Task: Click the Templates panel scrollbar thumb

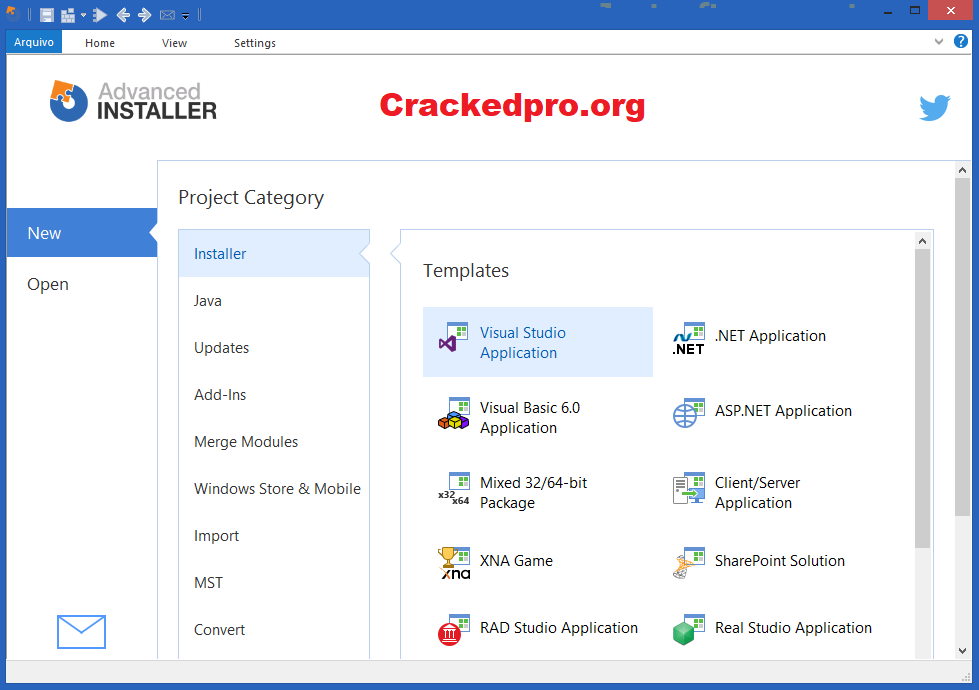Action: [922, 398]
